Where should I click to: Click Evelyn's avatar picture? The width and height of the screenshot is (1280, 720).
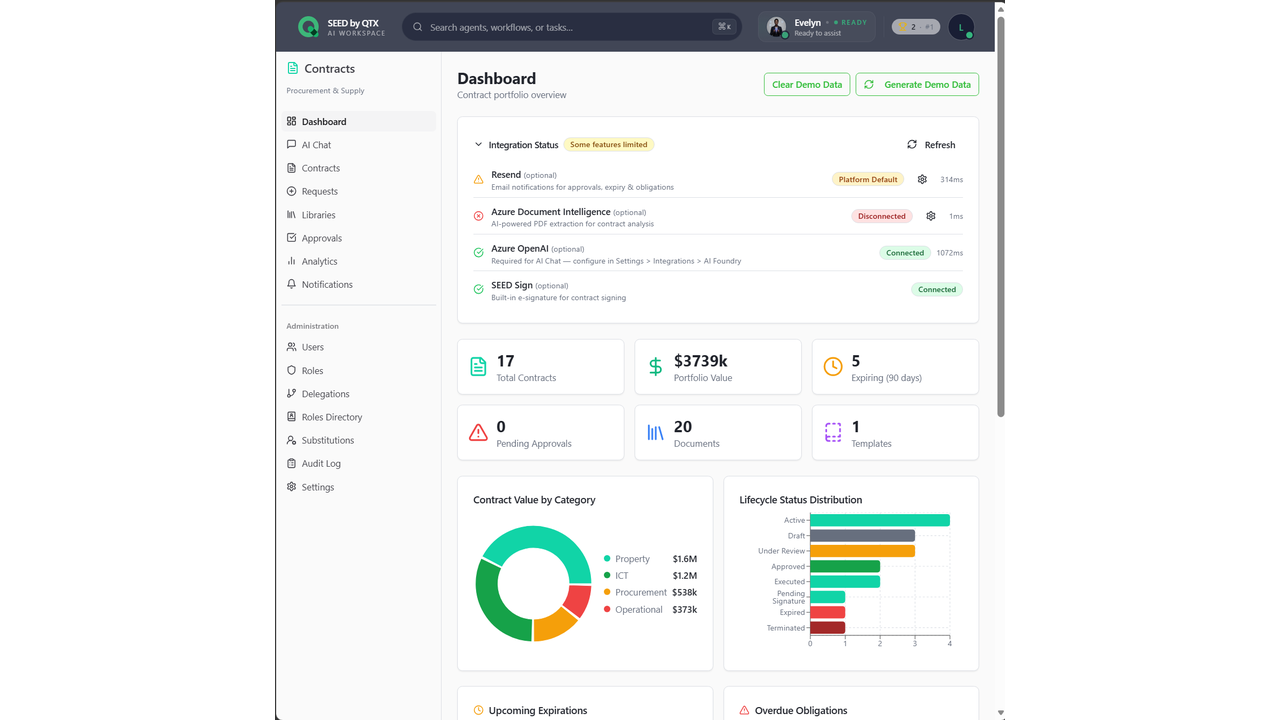click(776, 27)
